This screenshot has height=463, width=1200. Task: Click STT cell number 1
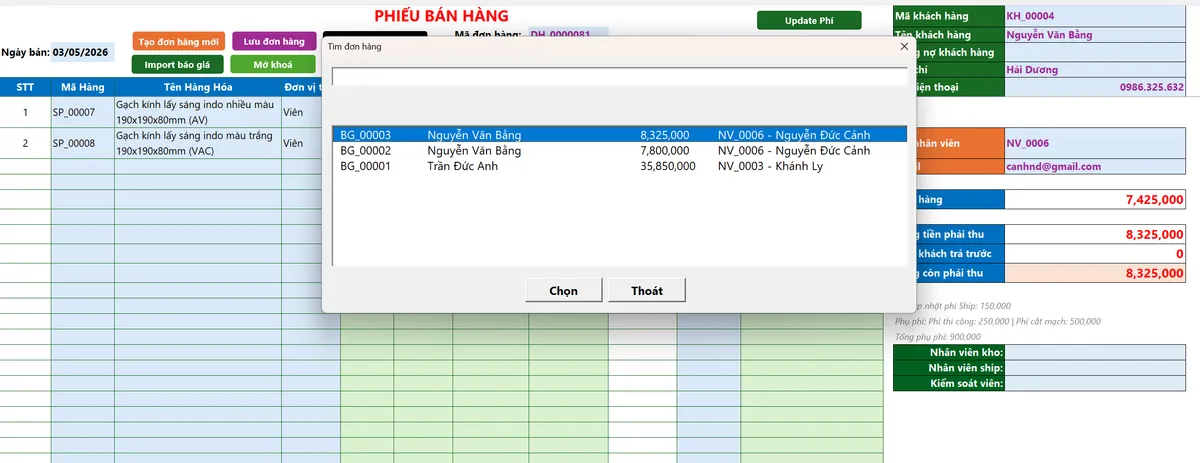tap(25, 113)
